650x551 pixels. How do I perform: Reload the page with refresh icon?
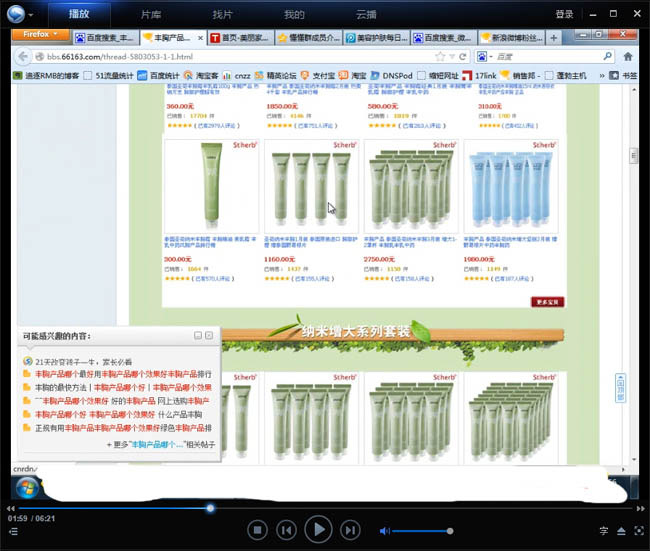pyautogui.click(x=463, y=56)
